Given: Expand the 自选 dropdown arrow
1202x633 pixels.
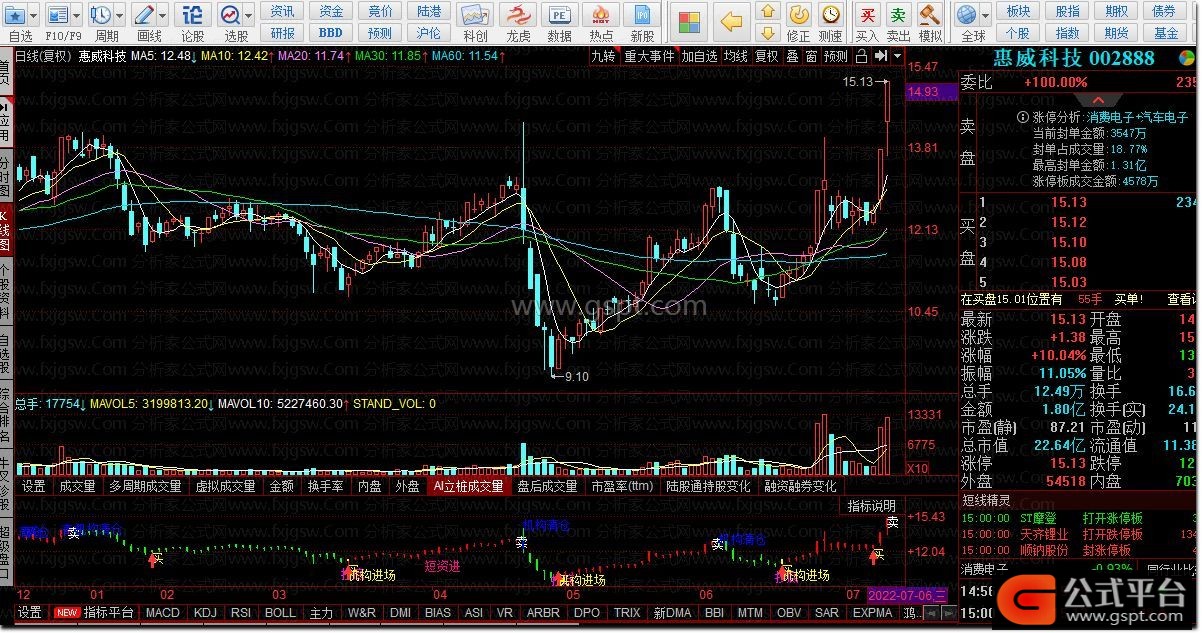Looking at the screenshot, I should 35,16.
